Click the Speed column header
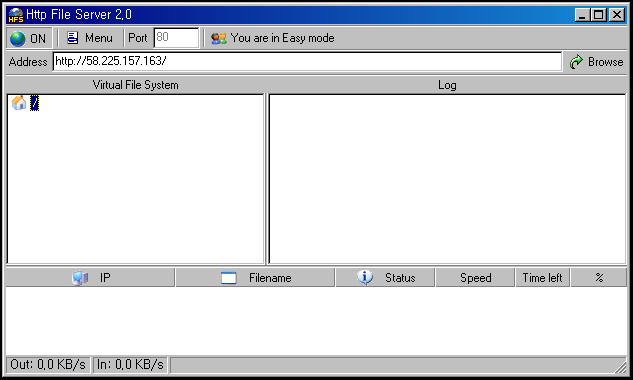This screenshot has width=633, height=380. click(x=475, y=278)
